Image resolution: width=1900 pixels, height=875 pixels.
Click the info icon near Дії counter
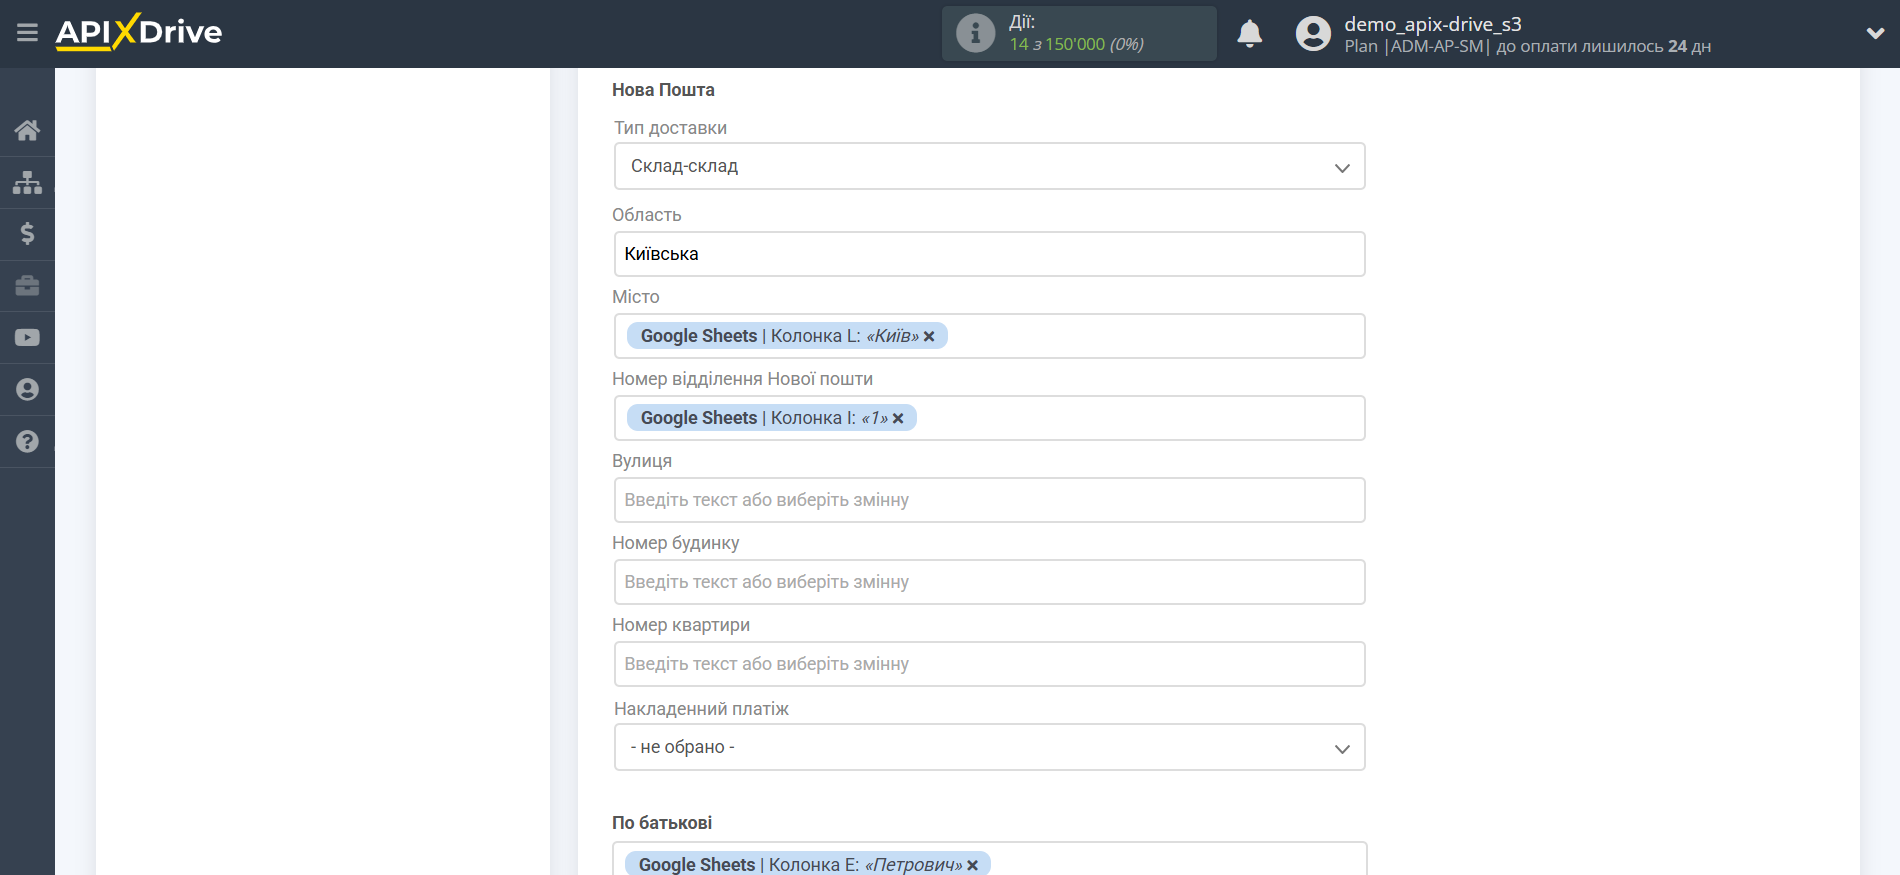[x=975, y=33]
